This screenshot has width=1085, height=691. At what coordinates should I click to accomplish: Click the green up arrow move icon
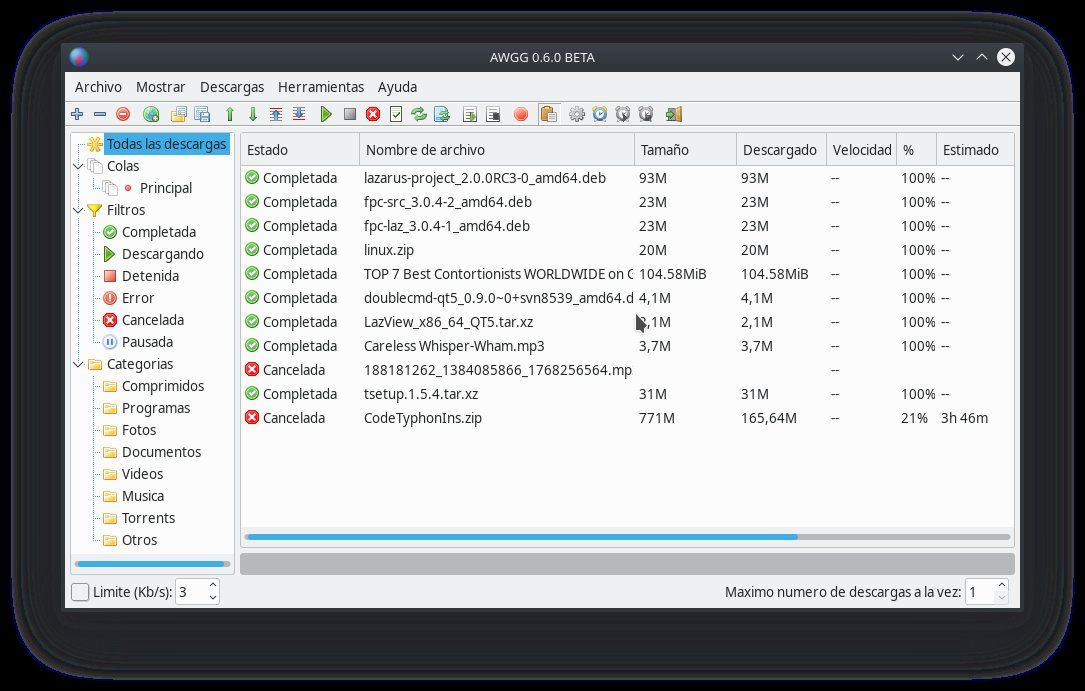pyautogui.click(x=230, y=114)
